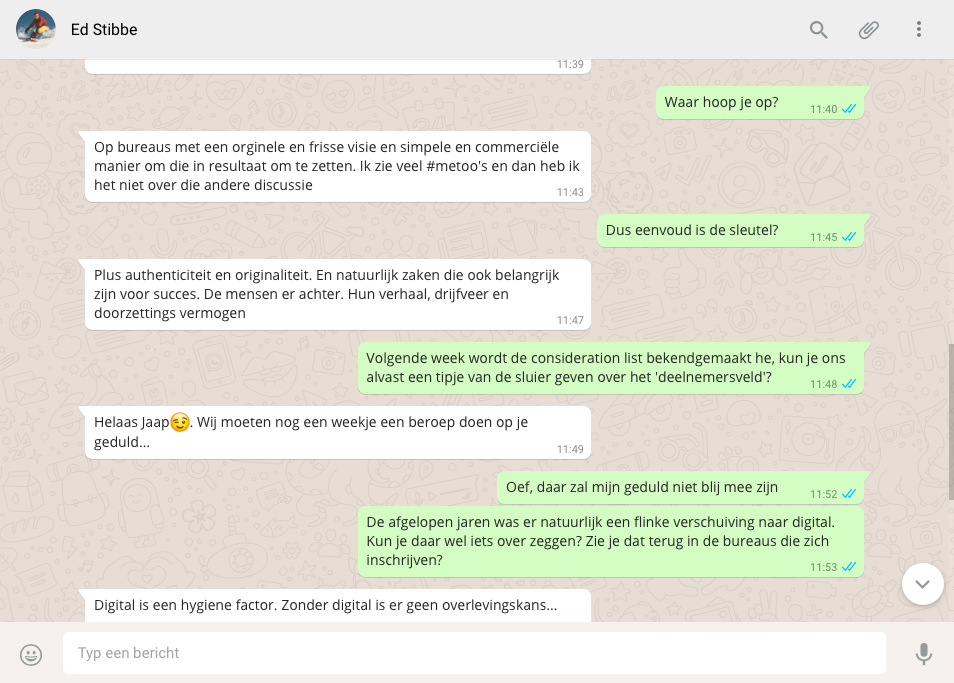
Task: Click read receipt ticks on 'Waar hoop je op?'
Action: [x=849, y=109]
